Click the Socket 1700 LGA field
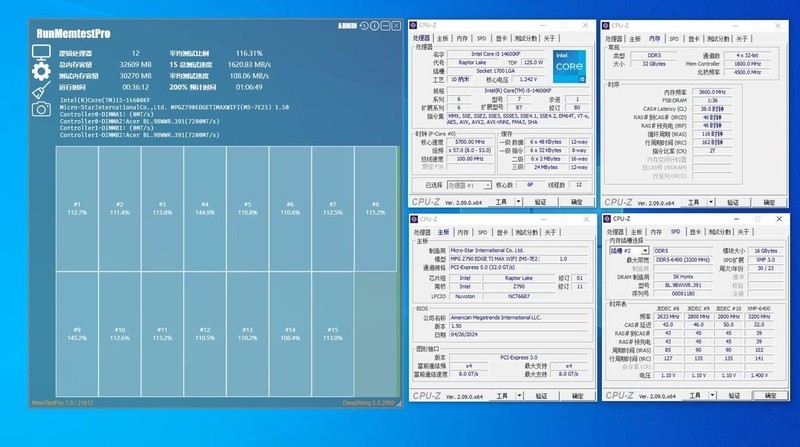Viewport: 800px width, 447px height. [495, 71]
